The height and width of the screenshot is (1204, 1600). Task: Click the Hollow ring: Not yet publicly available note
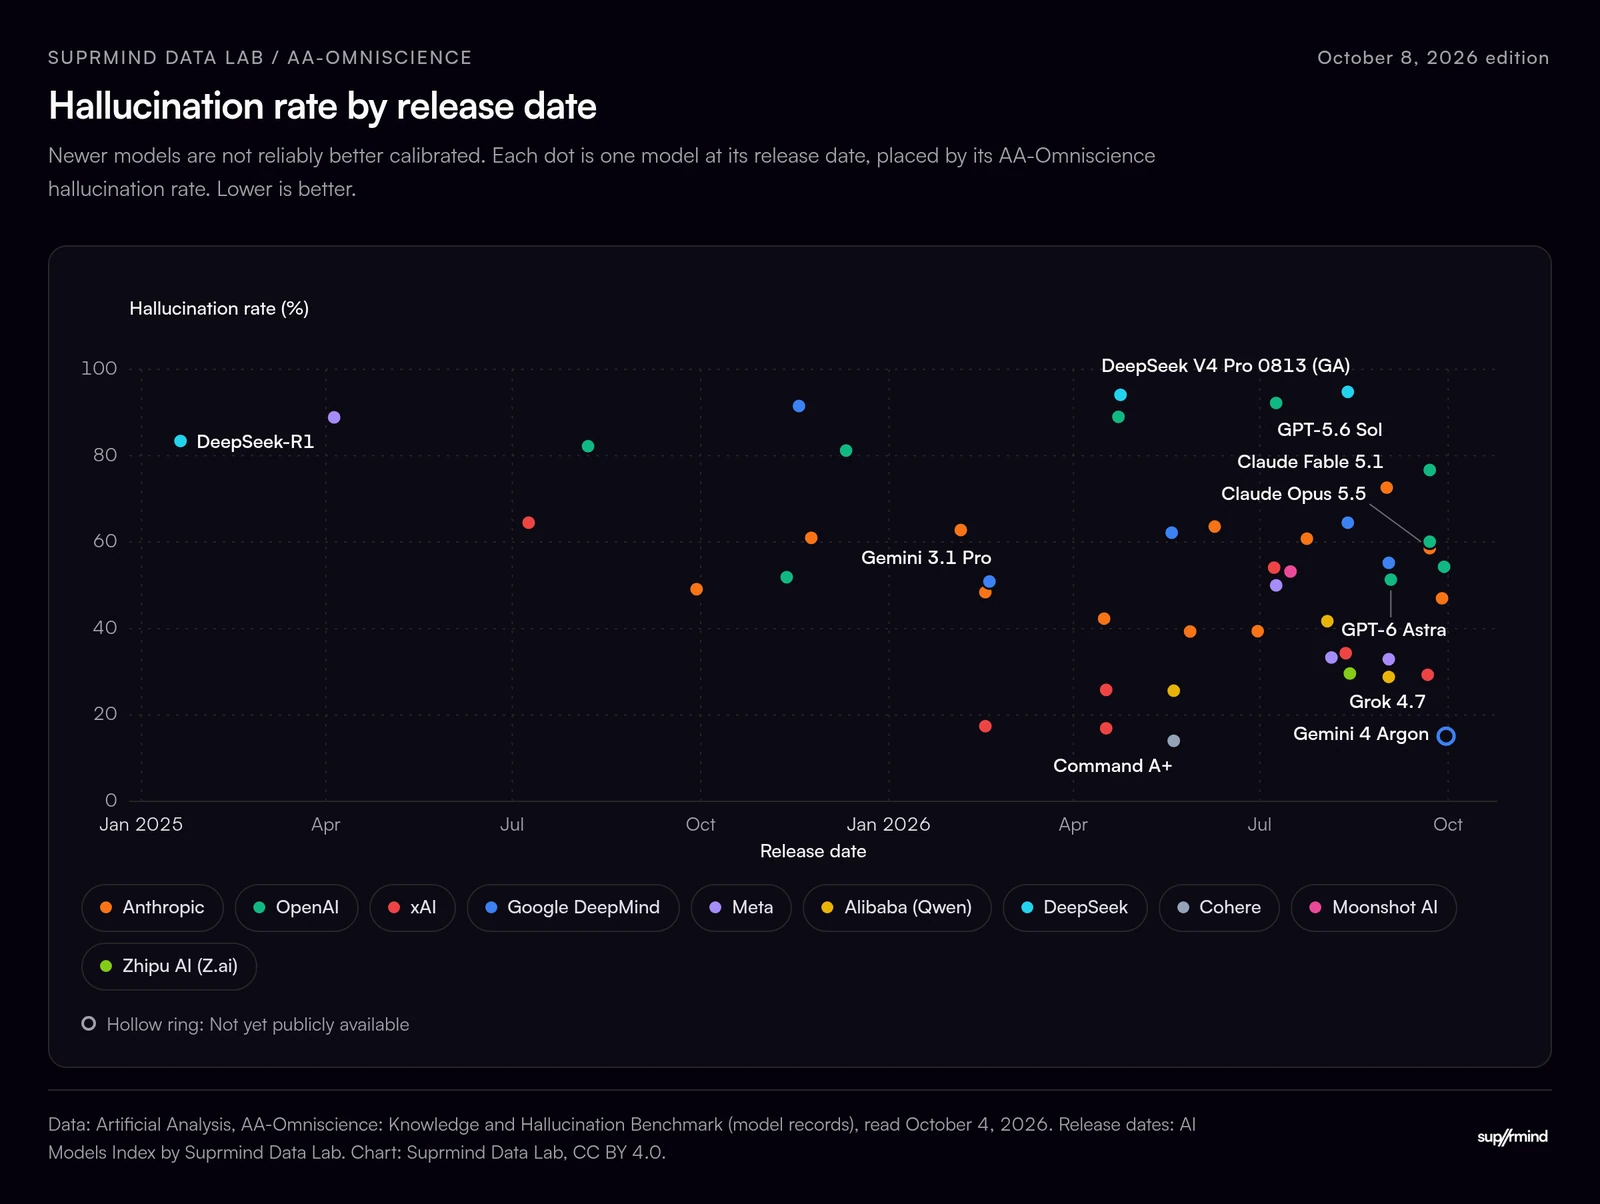pyautogui.click(x=258, y=1025)
